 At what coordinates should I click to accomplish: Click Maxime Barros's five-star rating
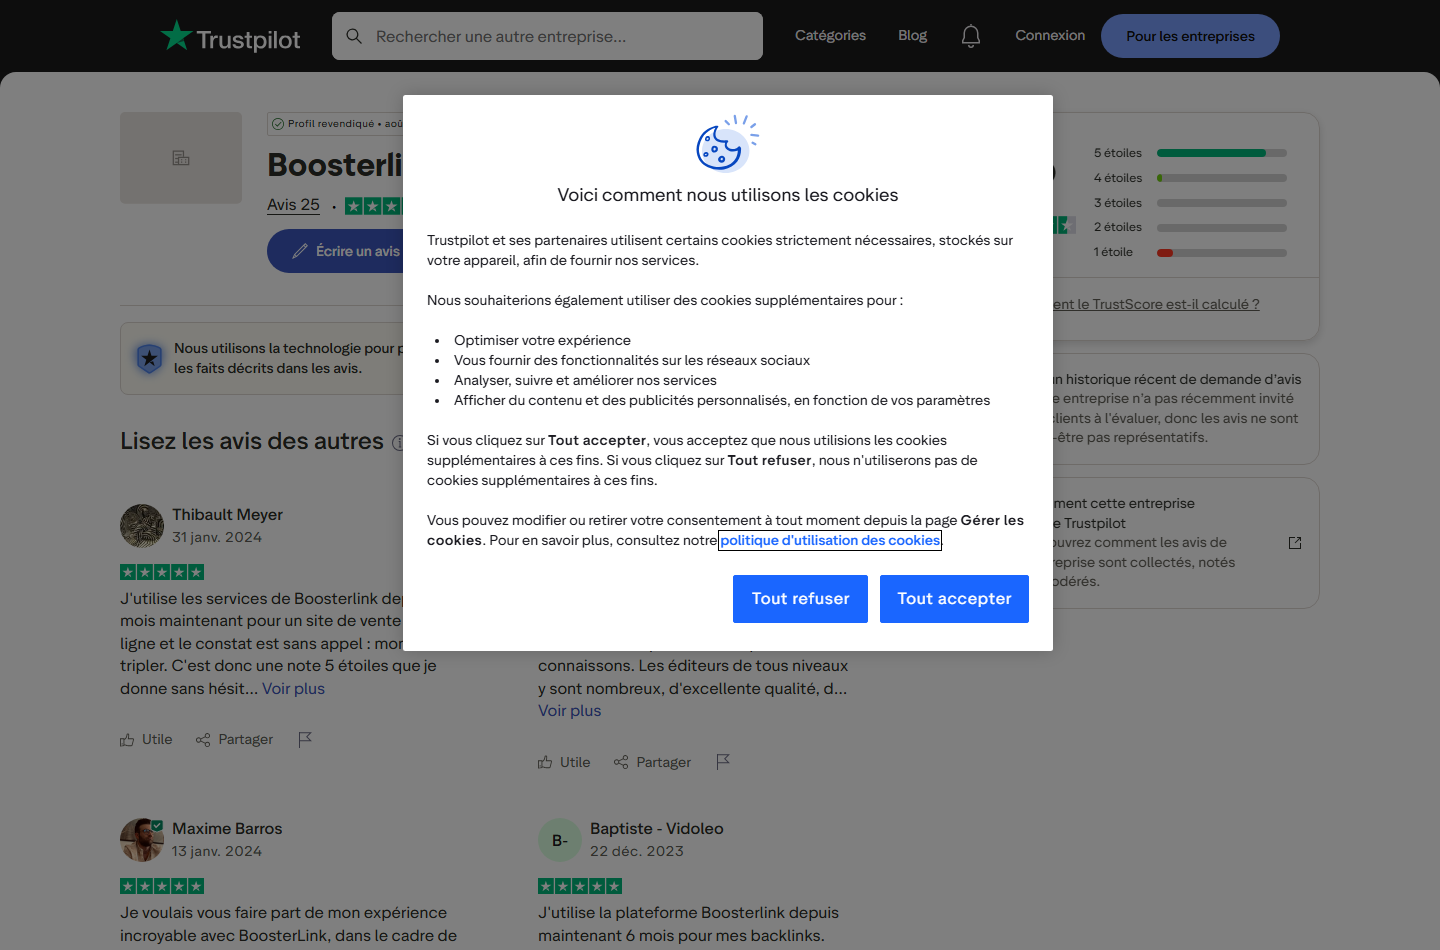click(x=162, y=886)
